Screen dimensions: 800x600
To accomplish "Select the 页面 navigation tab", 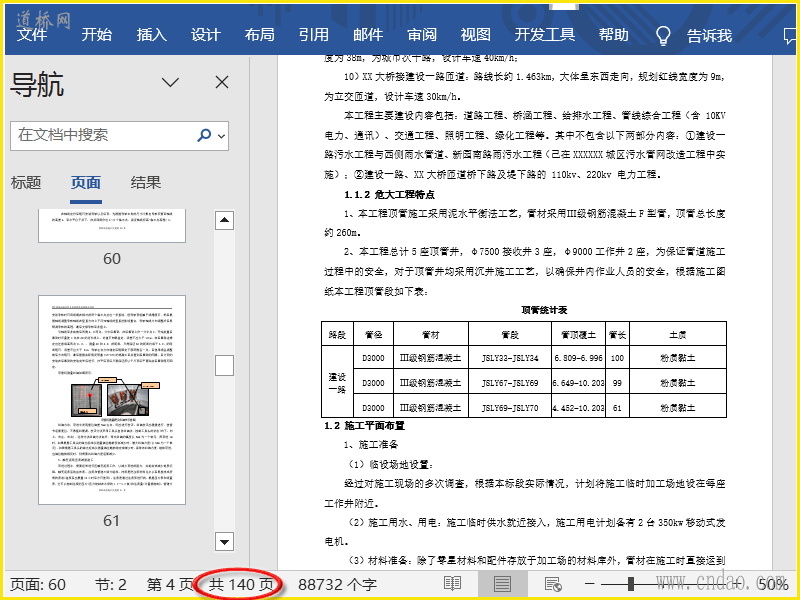I will coord(86,183).
